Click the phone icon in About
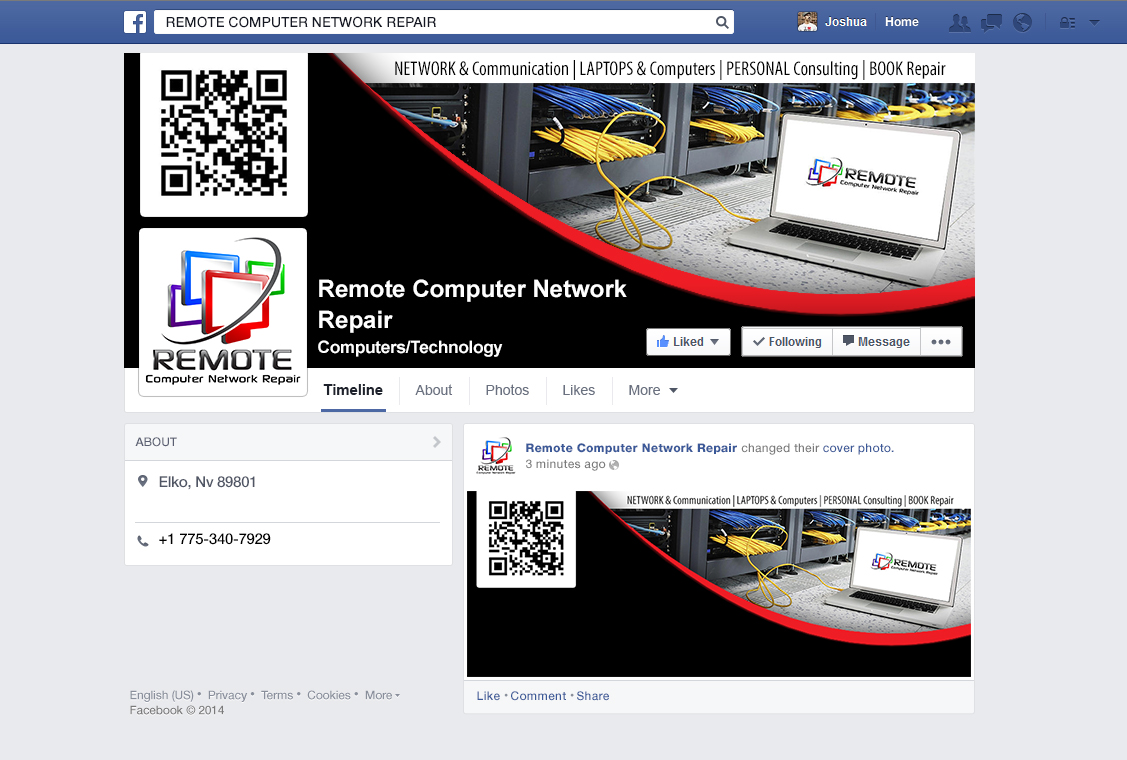 pyautogui.click(x=142, y=540)
